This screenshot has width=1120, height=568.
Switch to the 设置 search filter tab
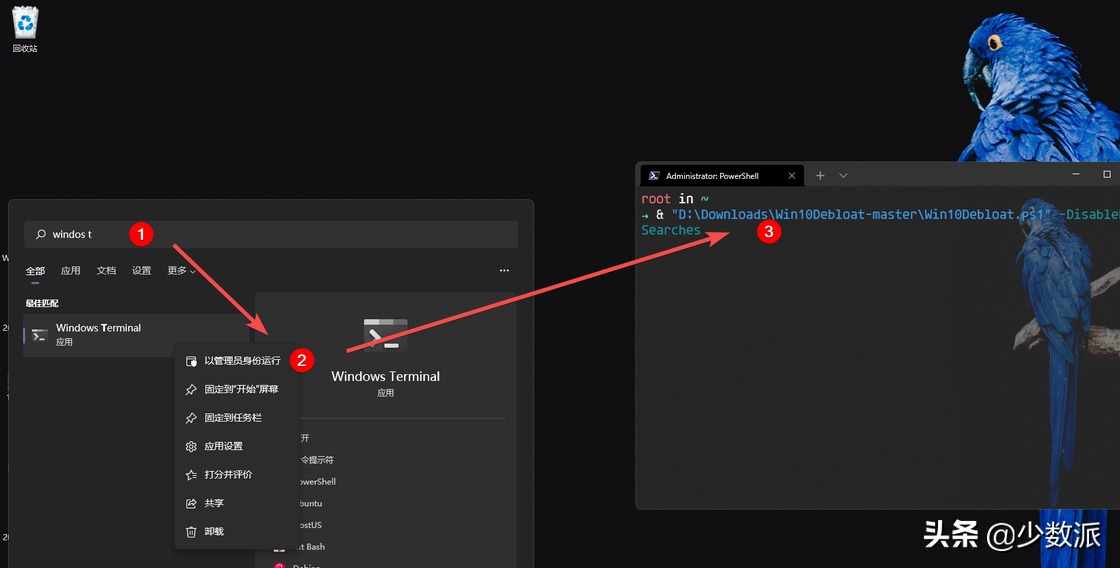click(141, 271)
